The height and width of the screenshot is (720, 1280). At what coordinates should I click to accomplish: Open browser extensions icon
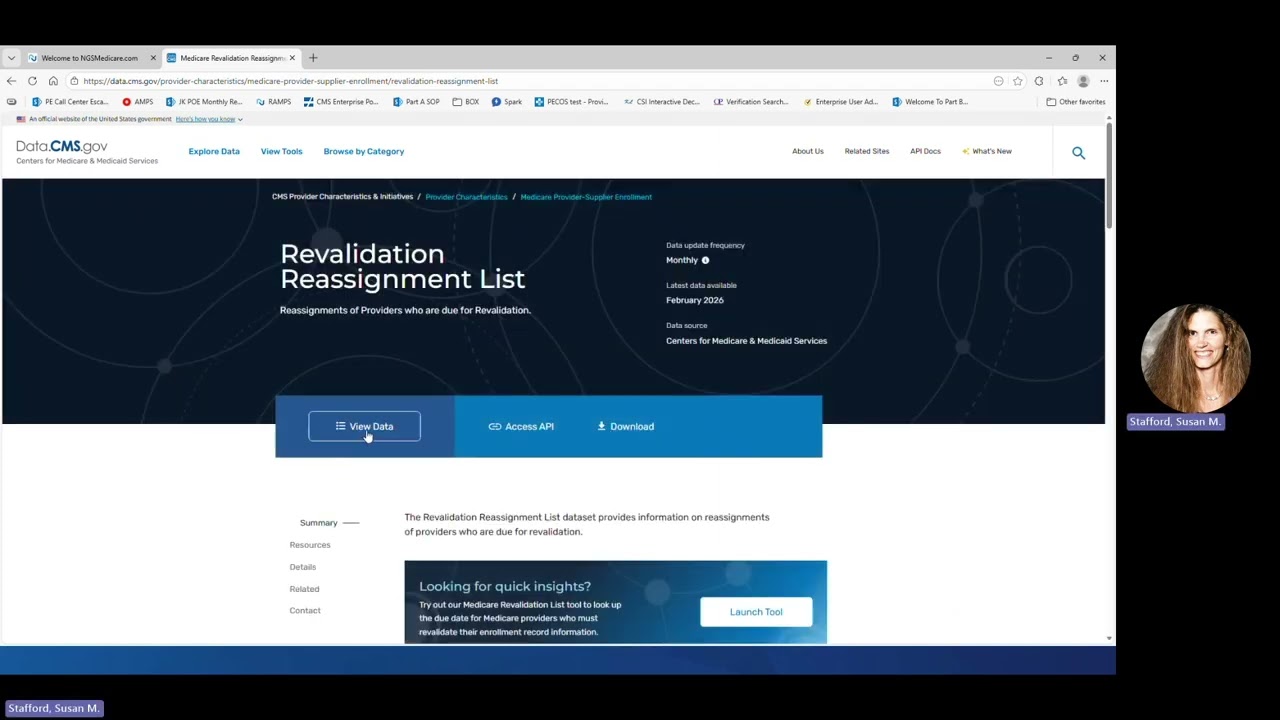point(1039,81)
